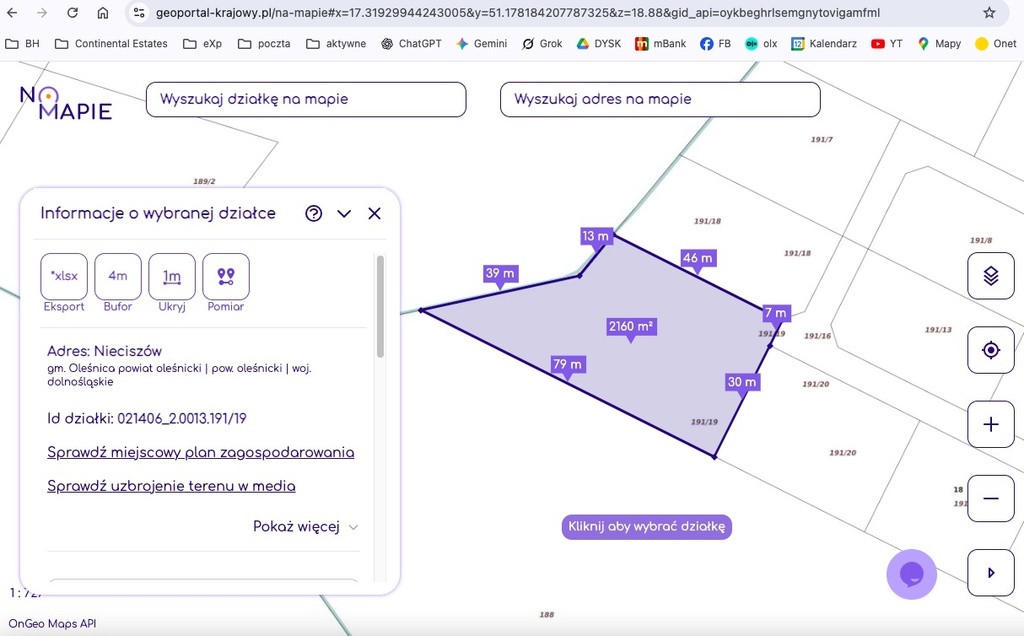Screen dimensions: 1024x636
Task: Open the Gemini bookmark
Action: (x=481, y=44)
